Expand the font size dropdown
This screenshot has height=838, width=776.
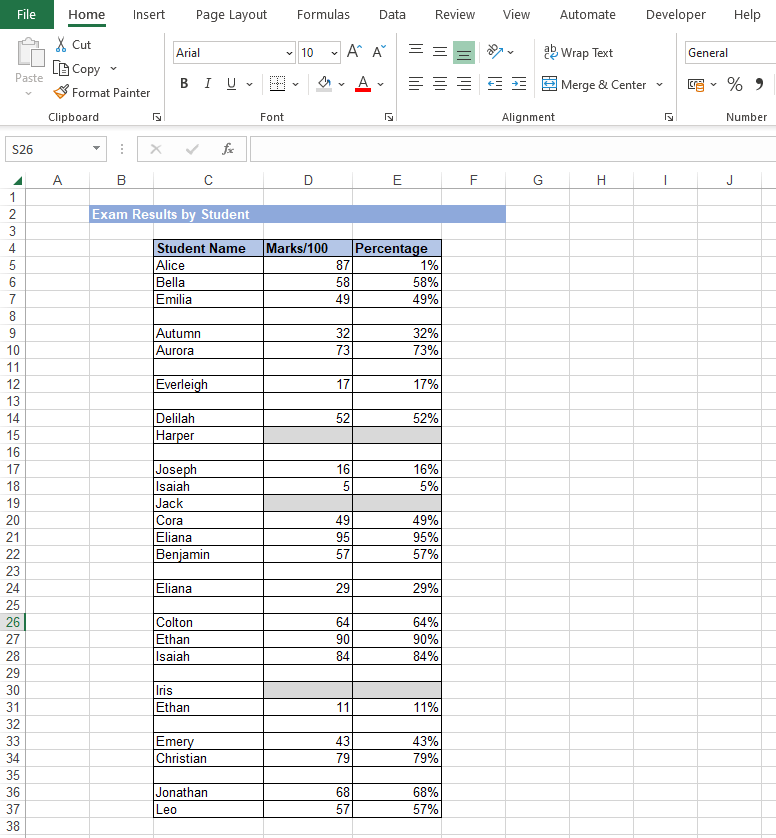[334, 53]
